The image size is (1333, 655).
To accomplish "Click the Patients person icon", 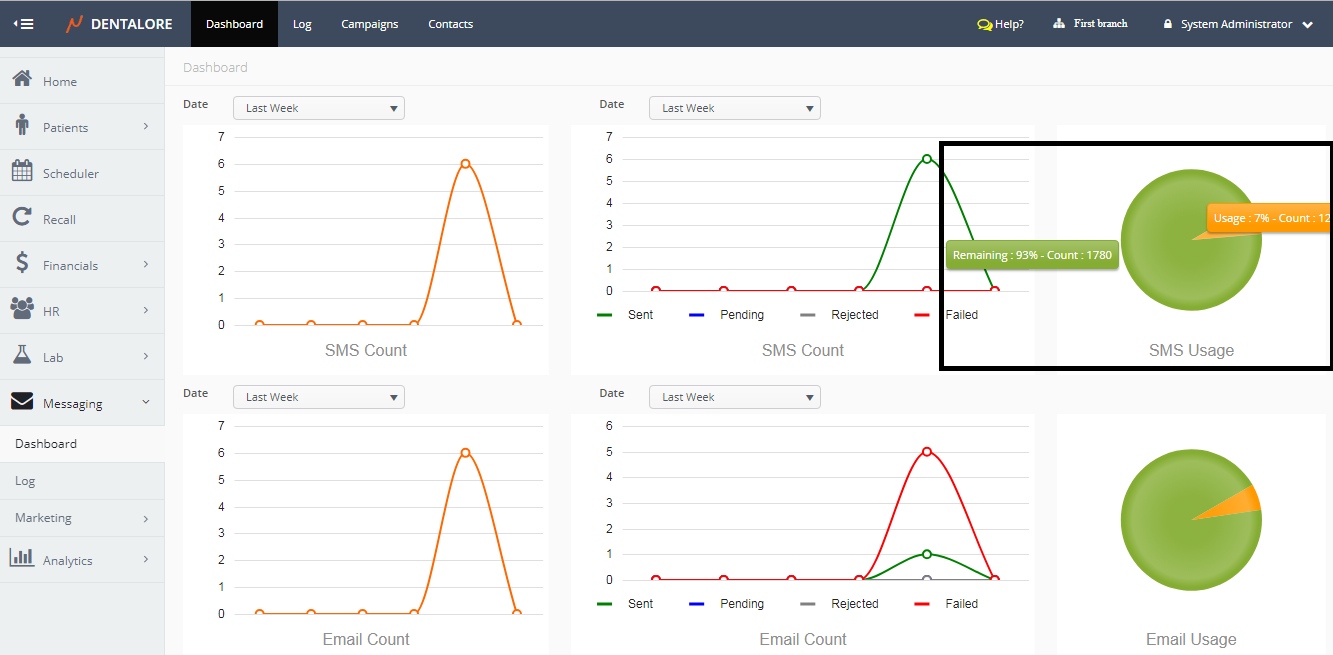I will 22,125.
